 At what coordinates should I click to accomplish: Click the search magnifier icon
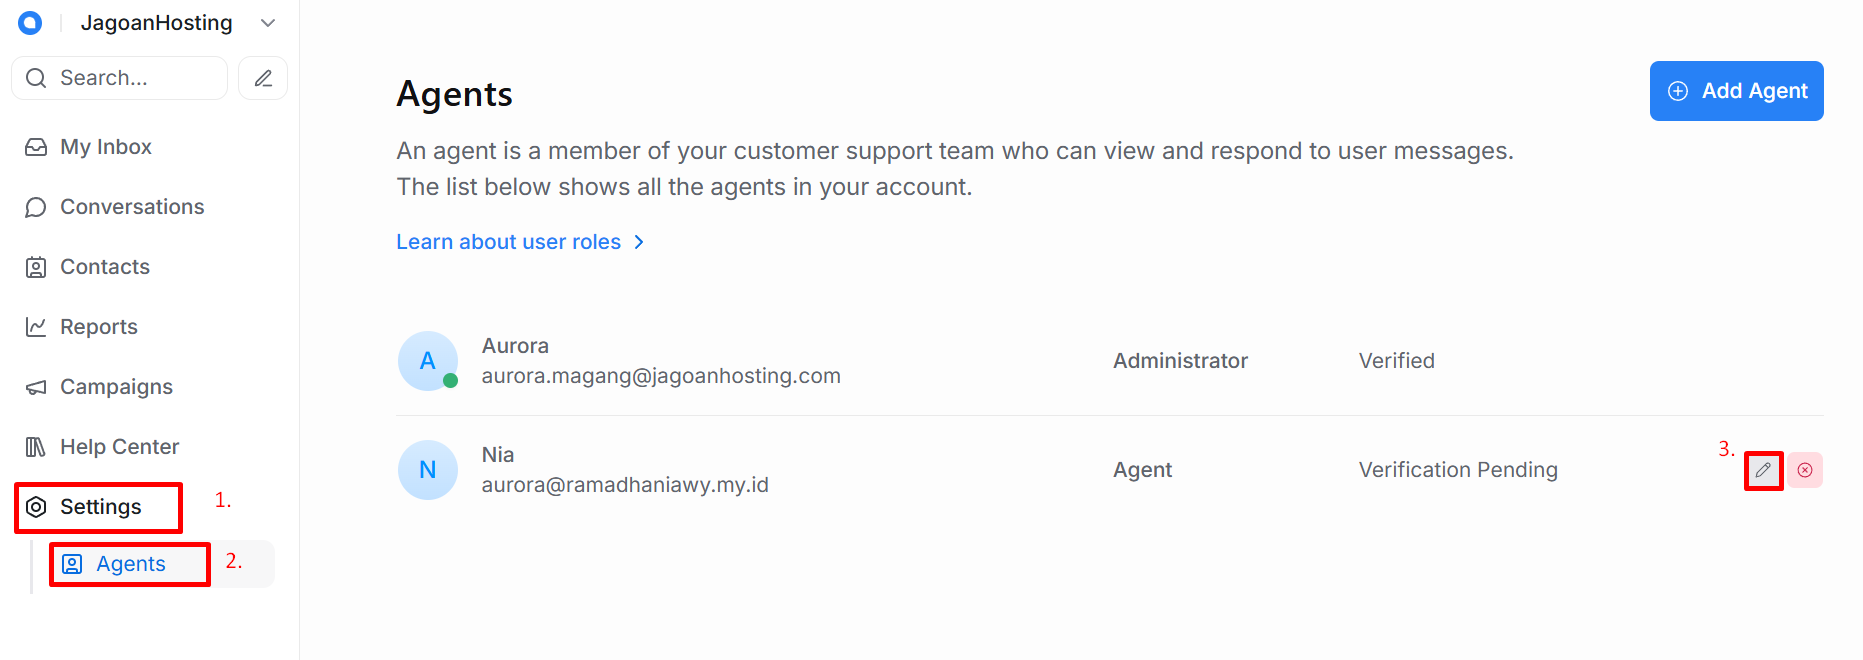pos(36,77)
